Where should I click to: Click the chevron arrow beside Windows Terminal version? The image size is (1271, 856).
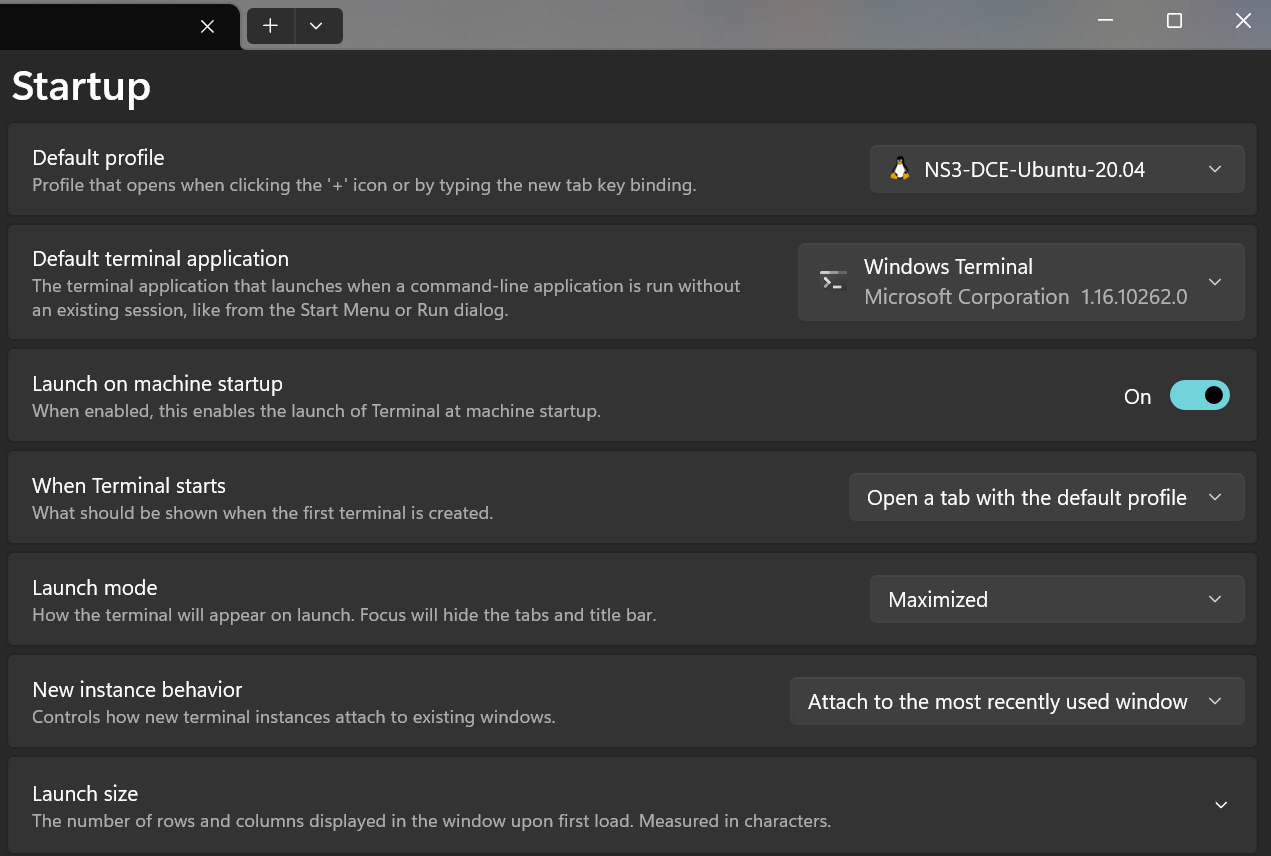pyautogui.click(x=1215, y=282)
